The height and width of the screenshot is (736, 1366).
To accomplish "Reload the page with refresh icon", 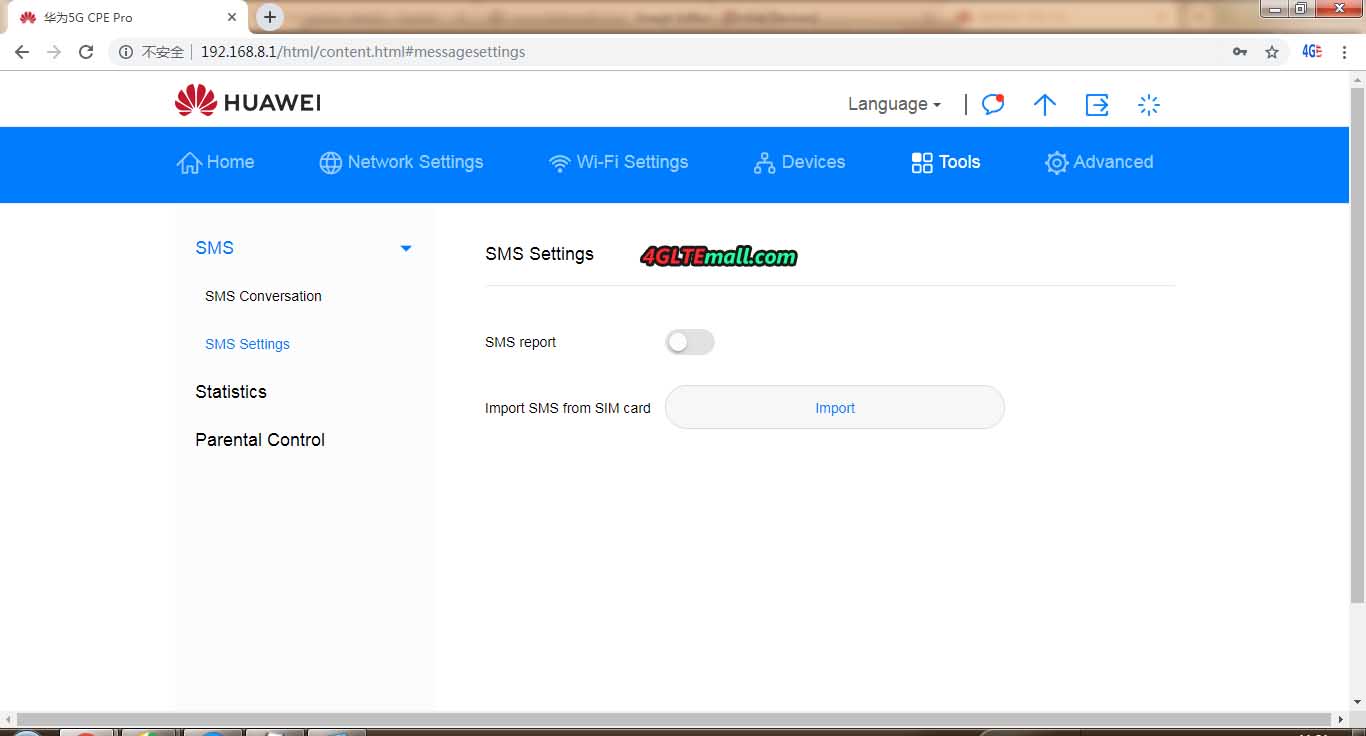I will [86, 52].
